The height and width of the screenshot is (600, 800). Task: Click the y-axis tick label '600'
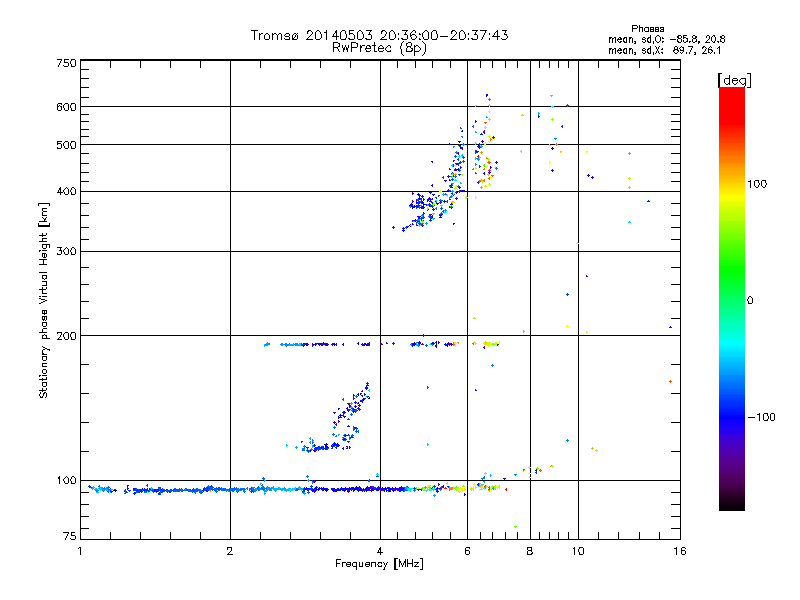tap(66, 107)
